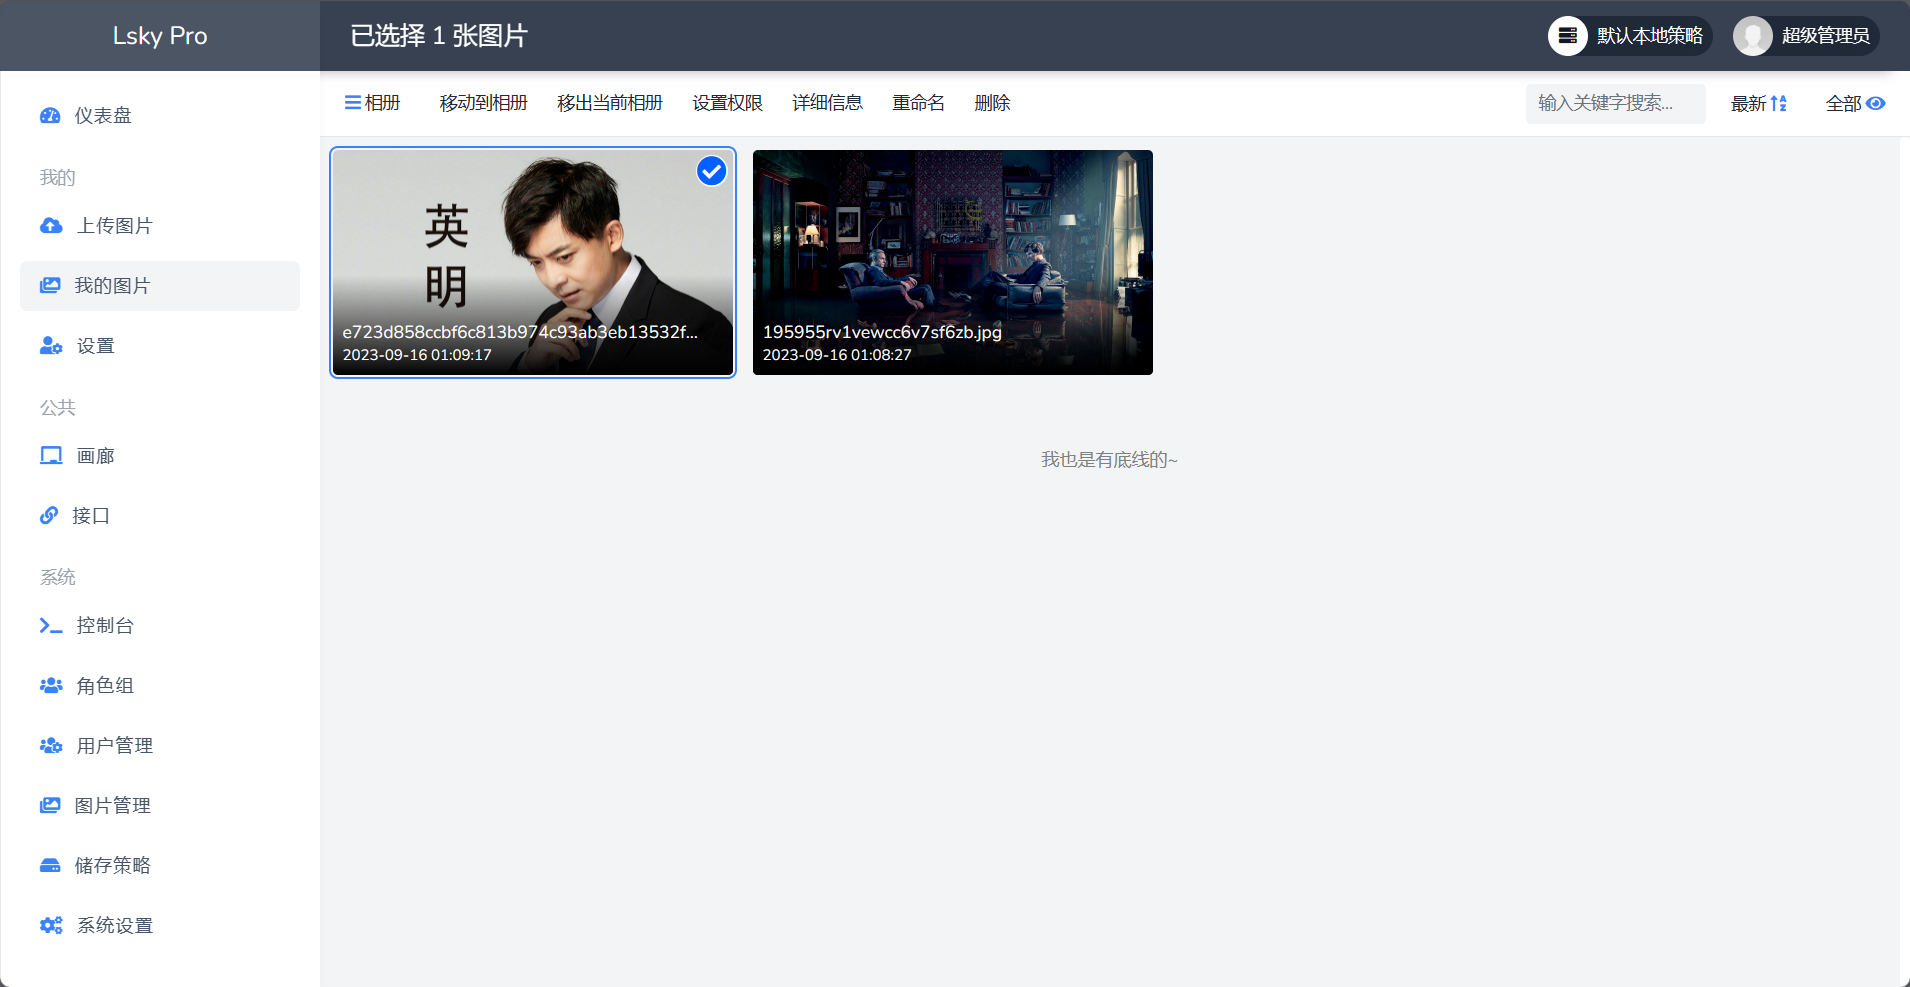1910x987 pixels.
Task: Switch to 图片管理 image management
Action: (x=113, y=805)
